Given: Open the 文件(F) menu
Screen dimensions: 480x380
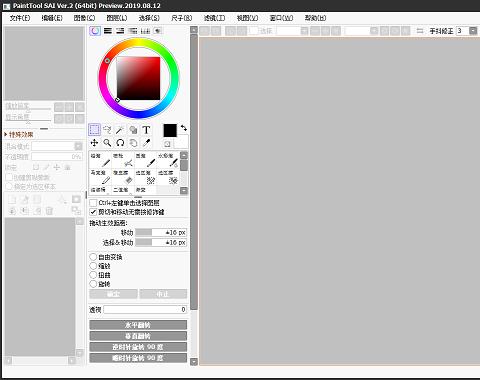Looking at the screenshot, I should click(20, 18).
